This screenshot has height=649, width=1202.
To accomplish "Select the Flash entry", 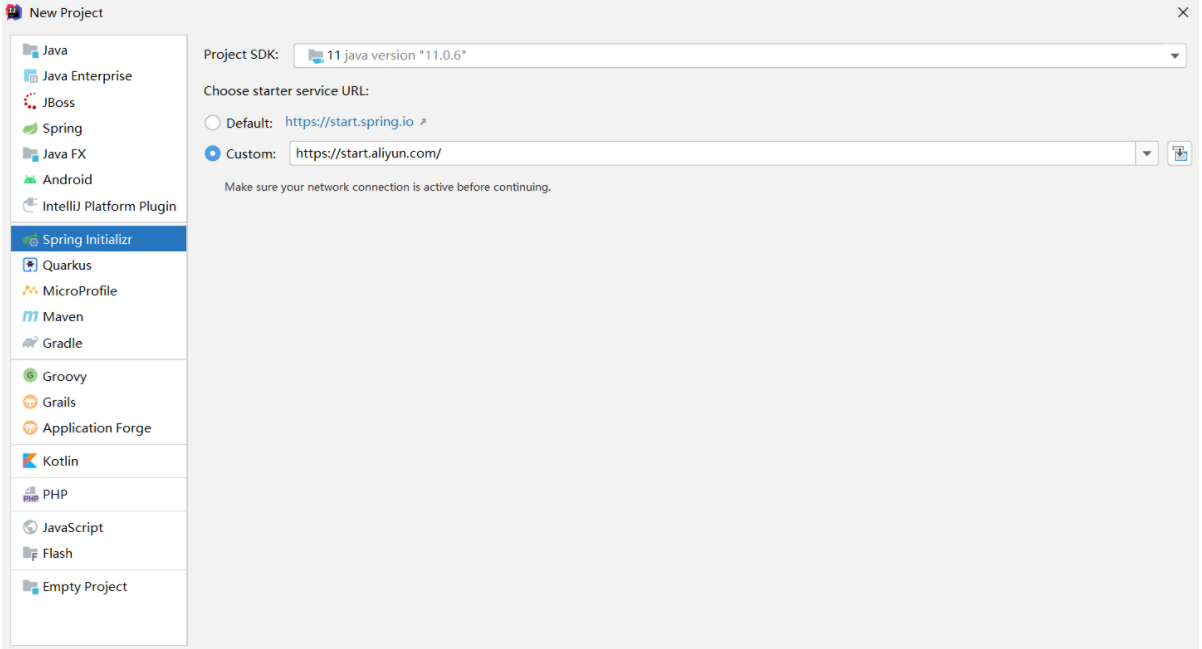I will tap(98, 553).
